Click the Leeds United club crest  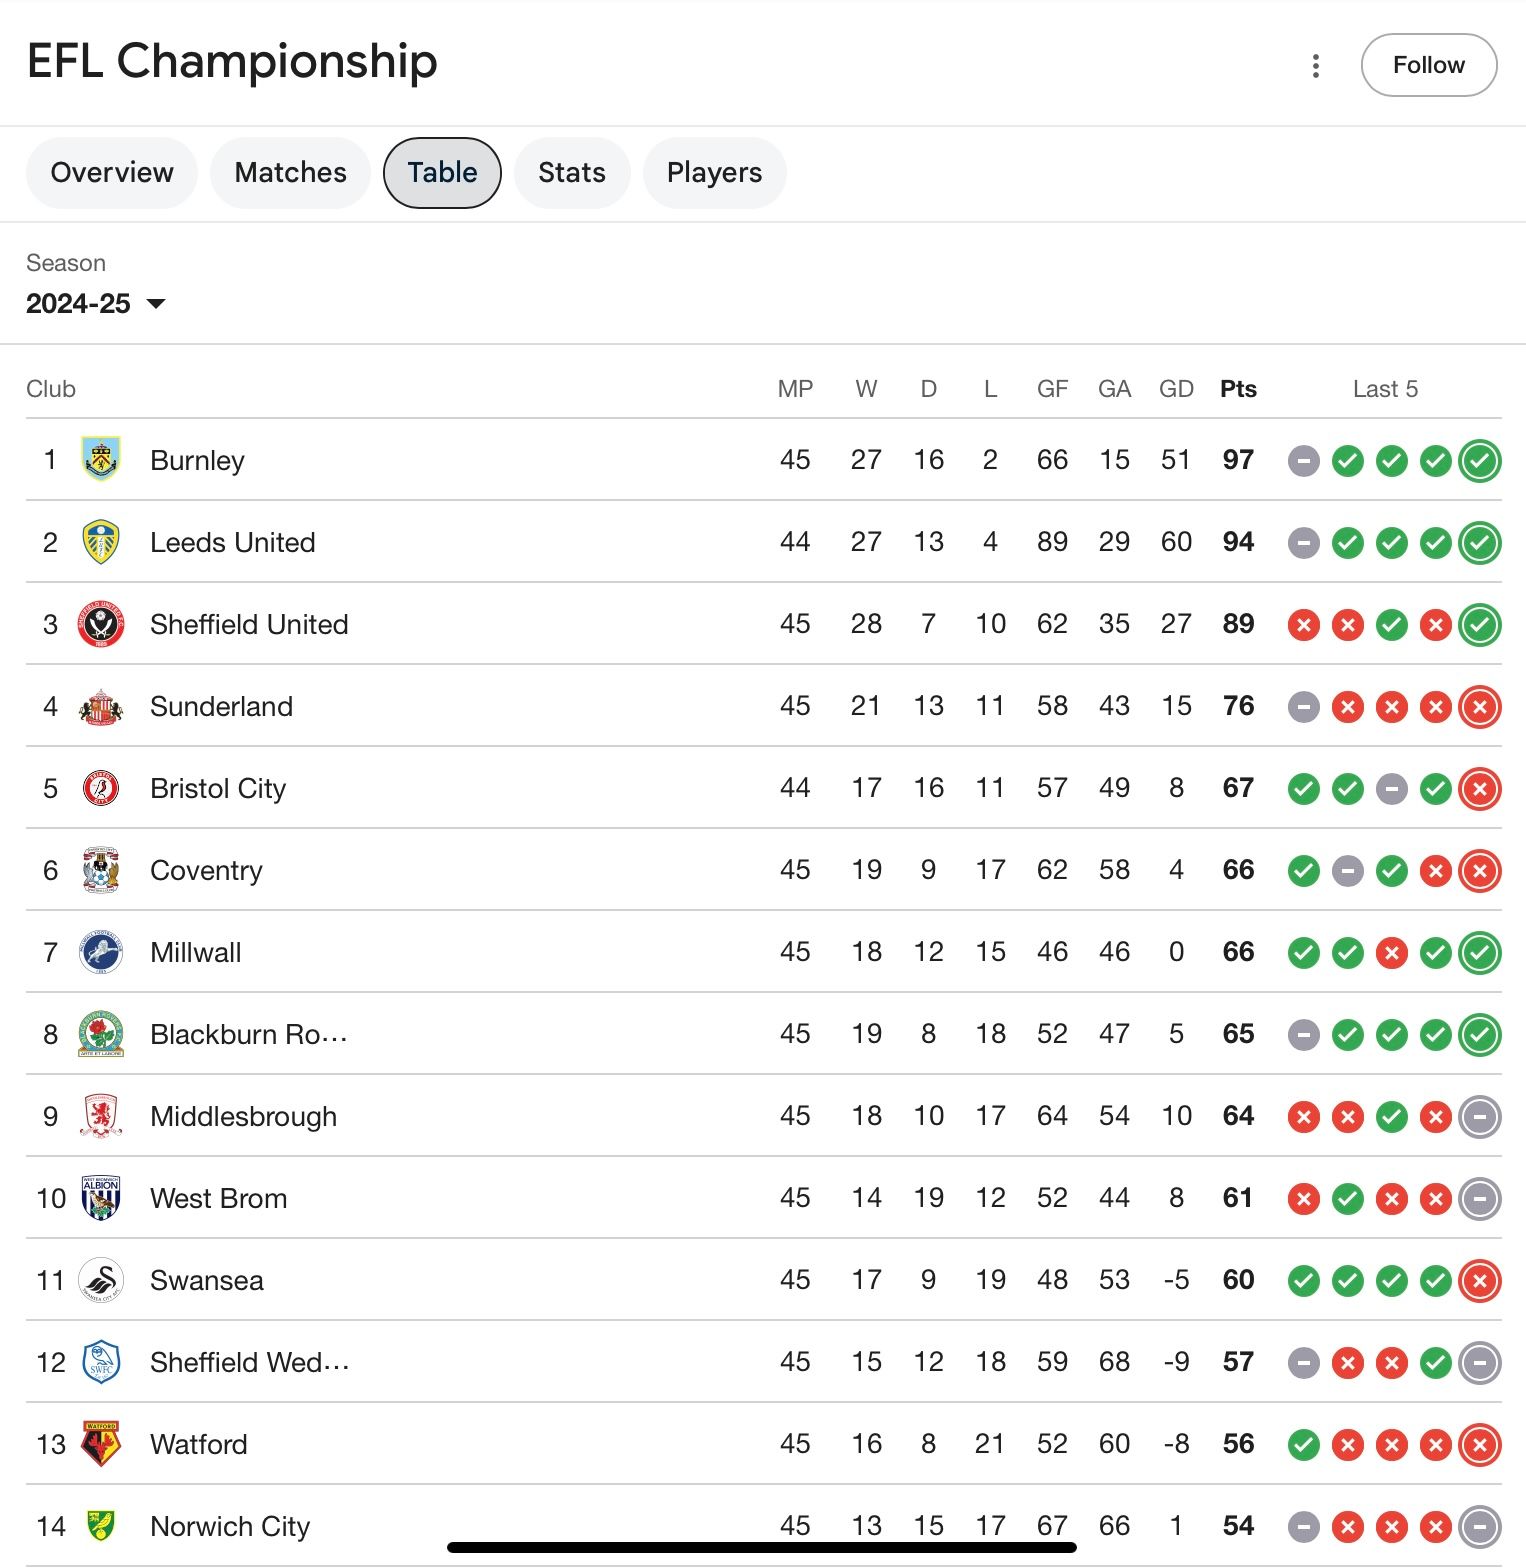[x=101, y=541]
